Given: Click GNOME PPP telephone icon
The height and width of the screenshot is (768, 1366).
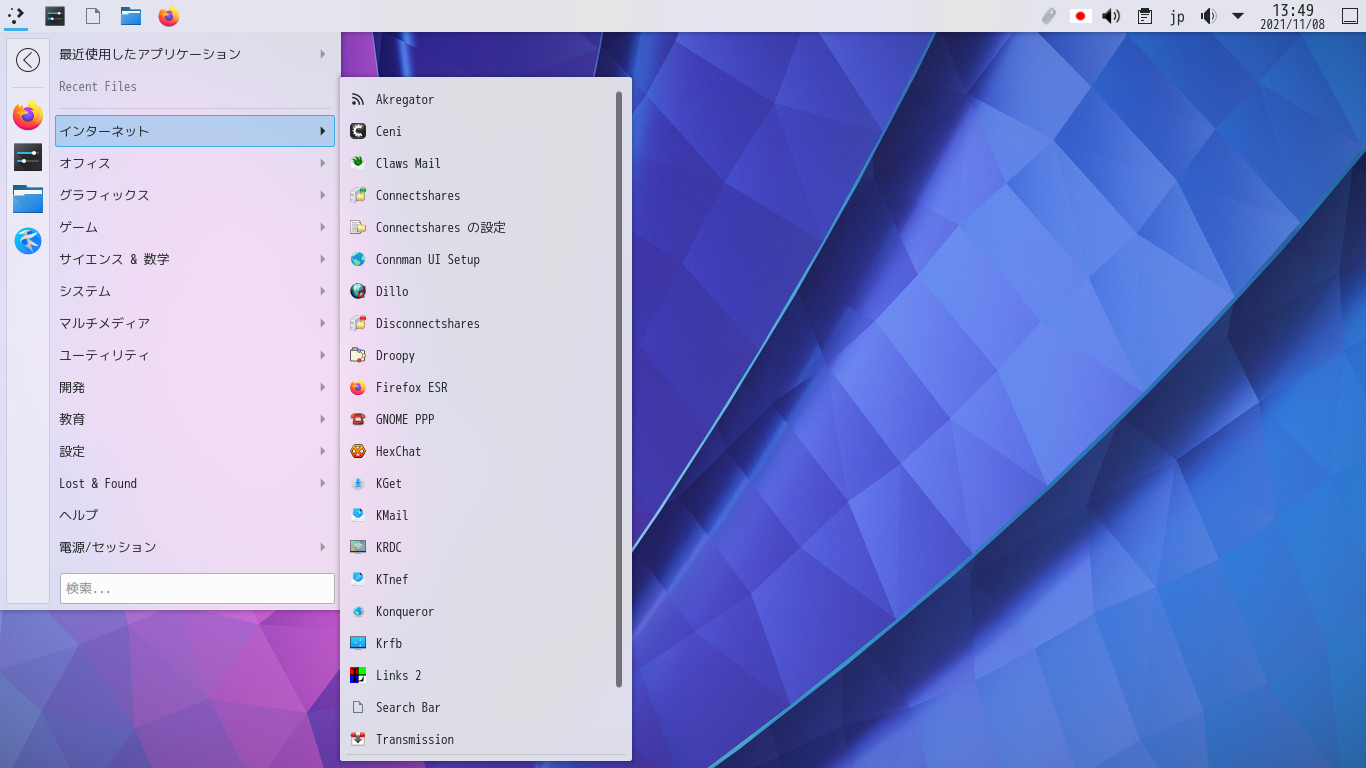Looking at the screenshot, I should 358,419.
